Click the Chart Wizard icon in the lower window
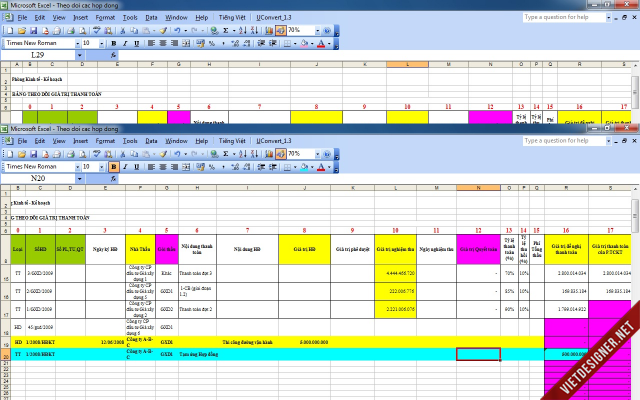 pos(267,153)
